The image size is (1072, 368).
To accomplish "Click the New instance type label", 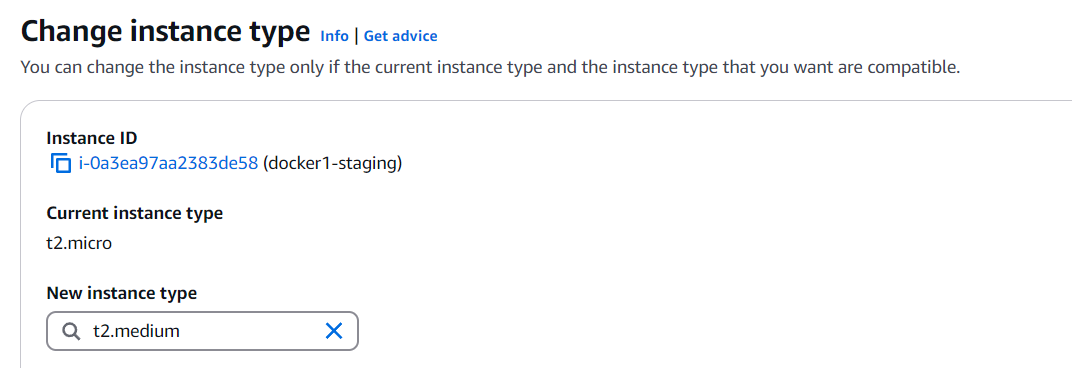I will 122,293.
